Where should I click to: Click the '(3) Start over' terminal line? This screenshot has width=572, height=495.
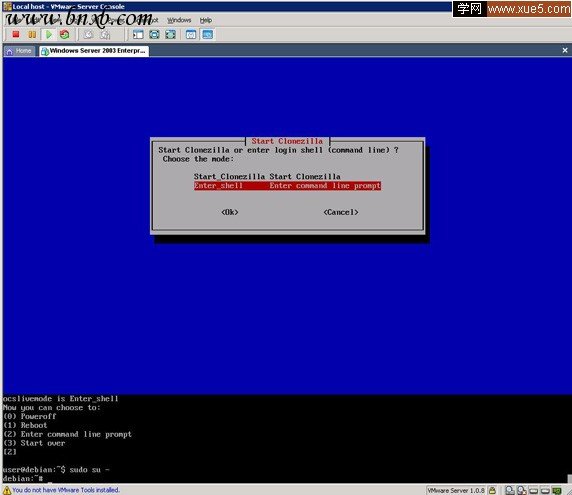coord(34,443)
